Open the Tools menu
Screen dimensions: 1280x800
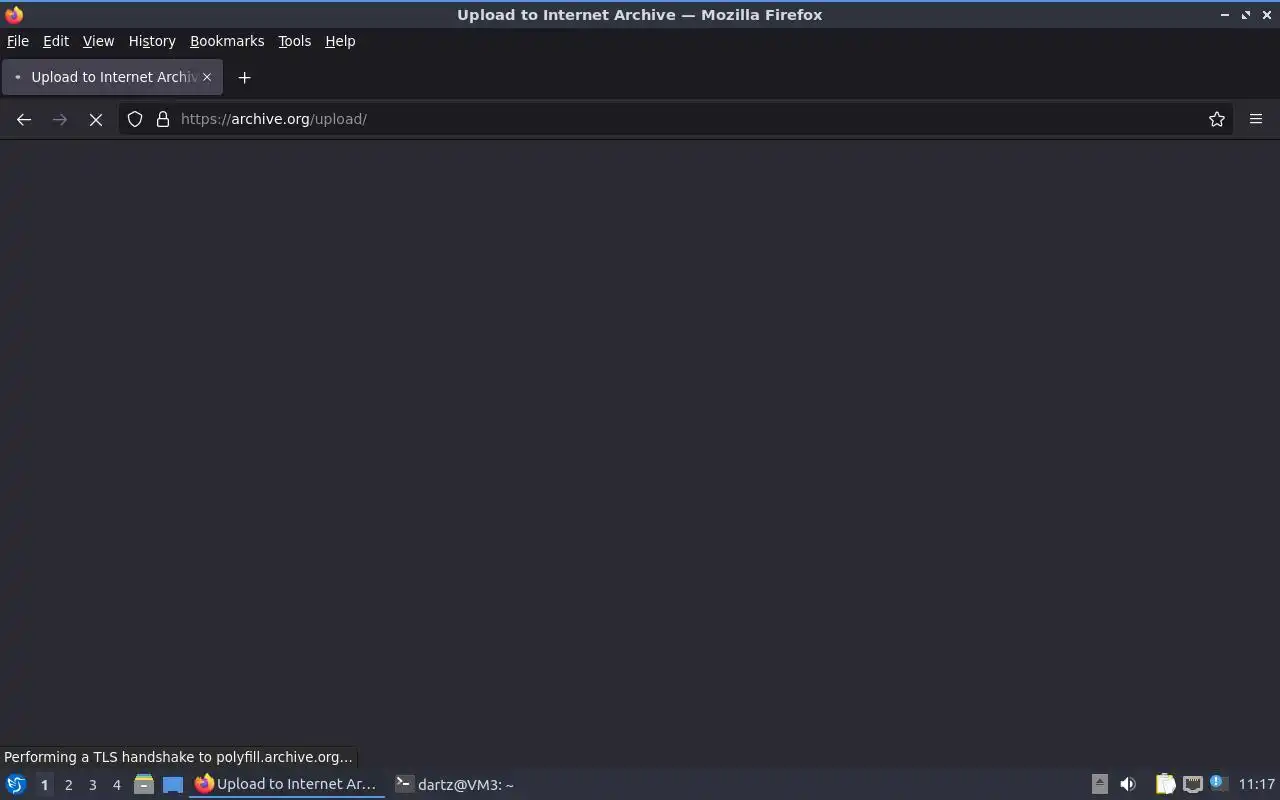click(294, 41)
